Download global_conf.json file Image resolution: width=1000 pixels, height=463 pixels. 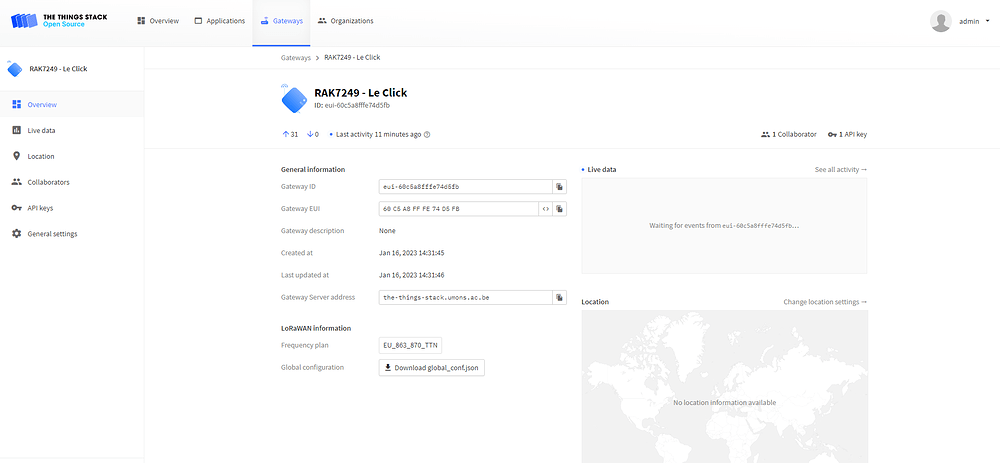pyautogui.click(x=432, y=368)
